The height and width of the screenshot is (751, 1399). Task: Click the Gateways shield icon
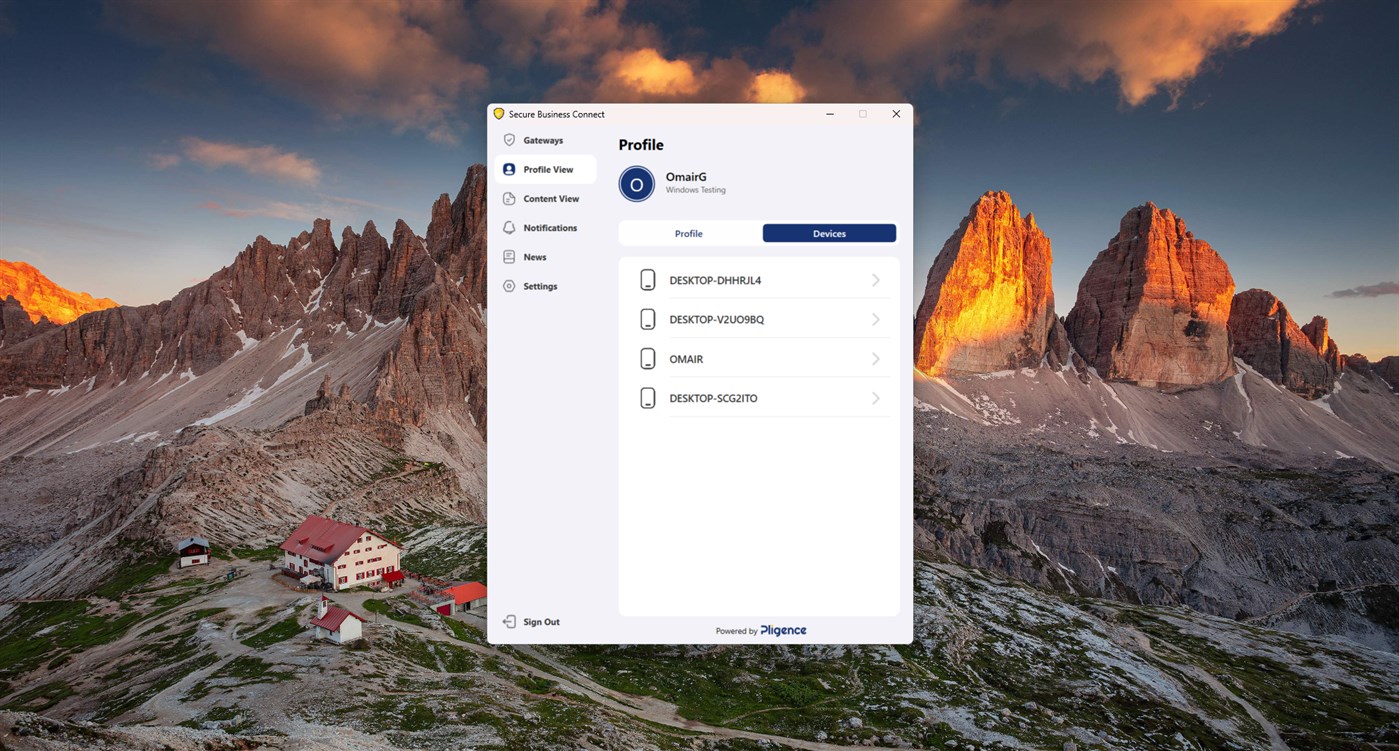(x=509, y=140)
